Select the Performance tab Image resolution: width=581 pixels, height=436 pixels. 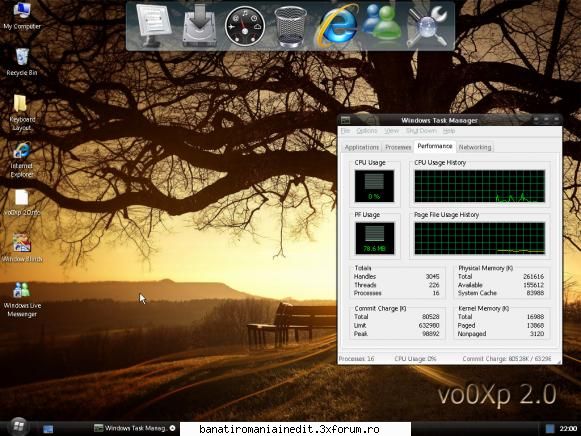[x=435, y=146]
